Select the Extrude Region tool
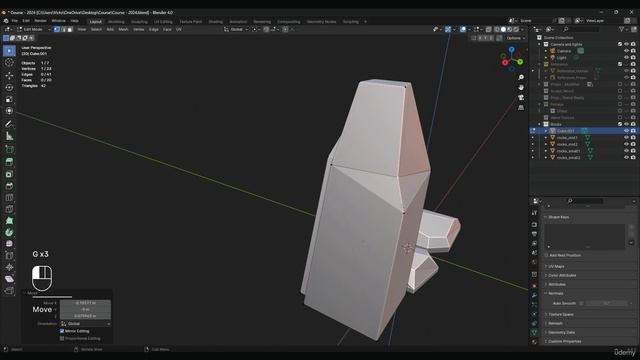Screen dimensions: 640x360 coord(9,162)
